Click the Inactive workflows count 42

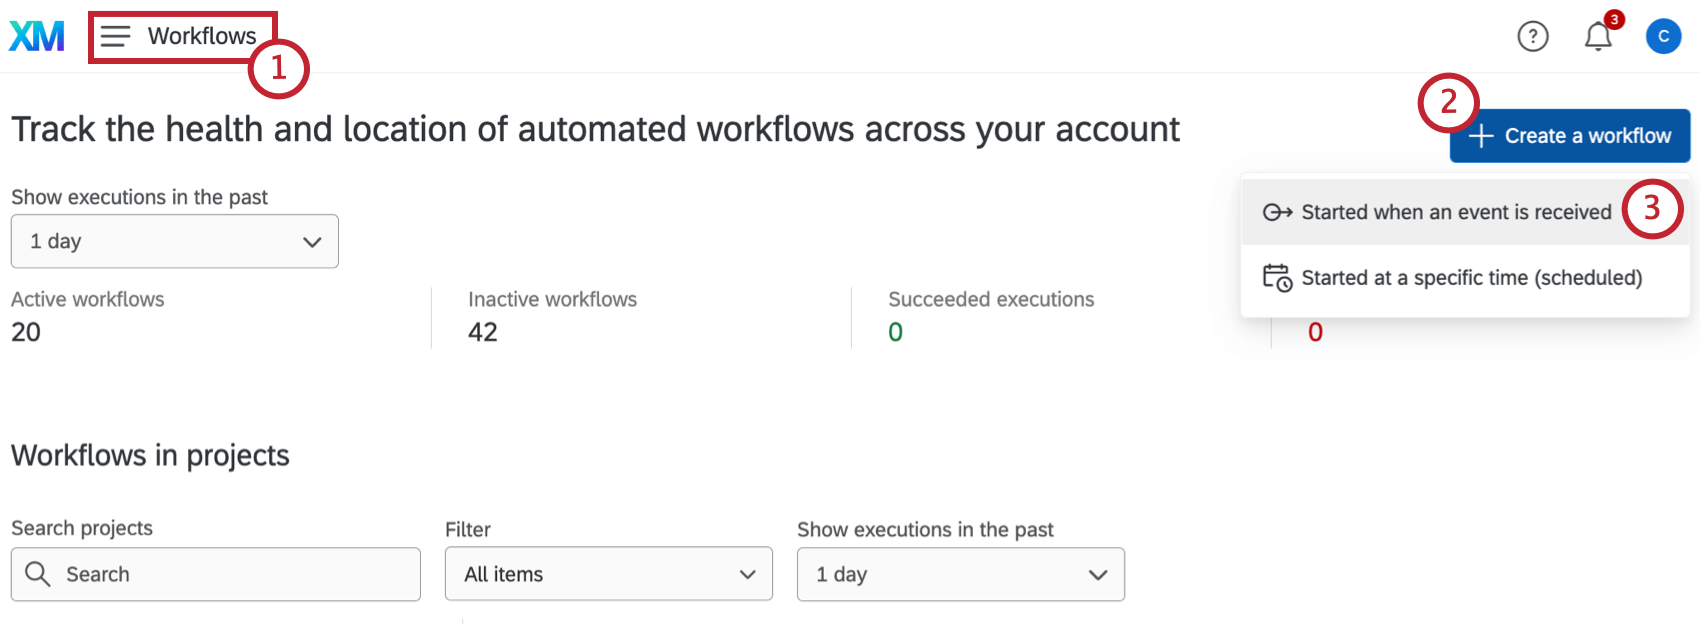click(x=483, y=332)
